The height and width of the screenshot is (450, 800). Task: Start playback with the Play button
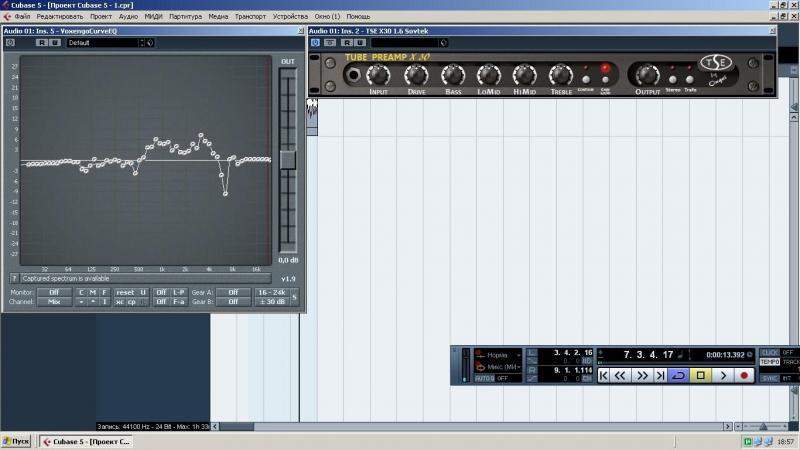point(723,376)
